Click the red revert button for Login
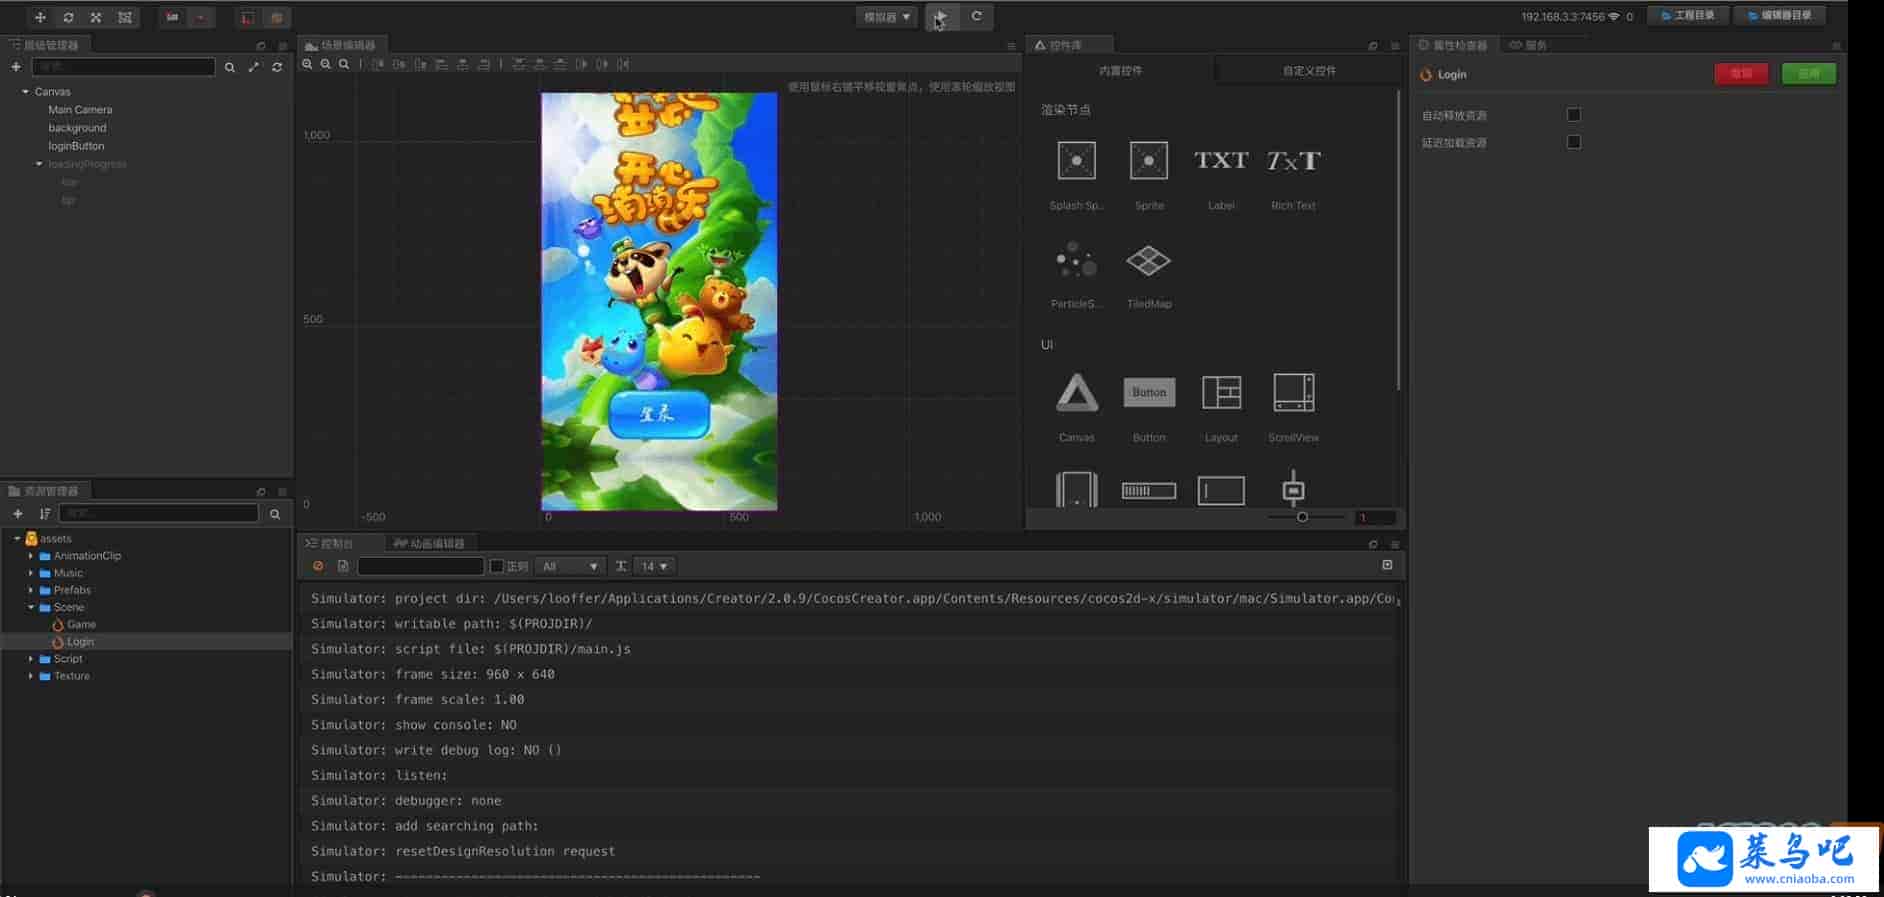This screenshot has height=897, width=1884. [1741, 74]
